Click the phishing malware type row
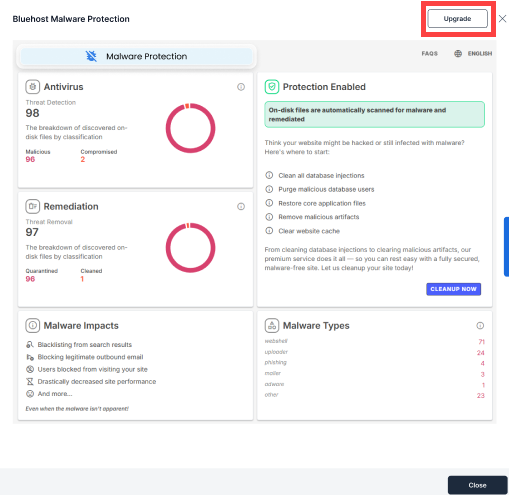Screen dimensions: 509x495 [375, 363]
